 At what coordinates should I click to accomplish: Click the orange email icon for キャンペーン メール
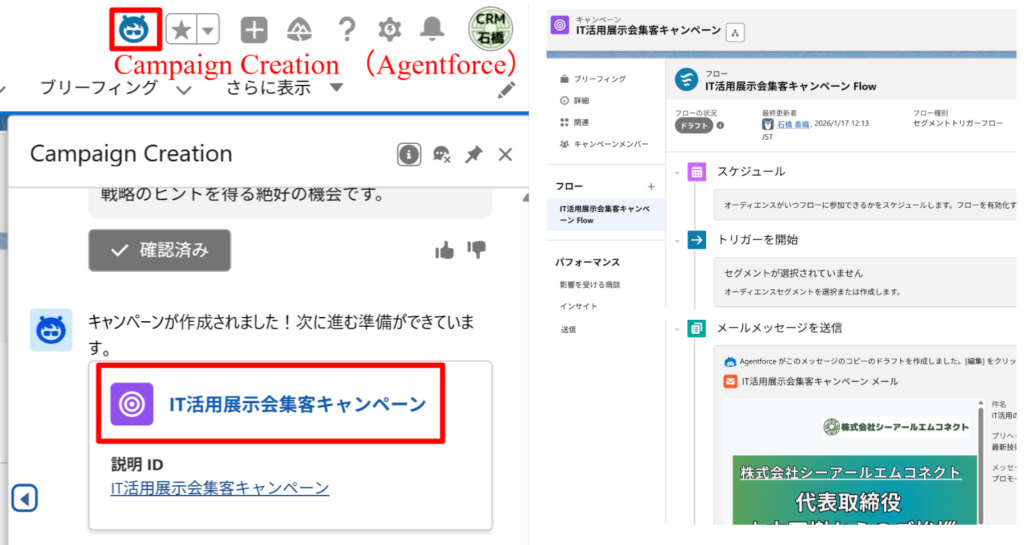pyautogui.click(x=730, y=381)
